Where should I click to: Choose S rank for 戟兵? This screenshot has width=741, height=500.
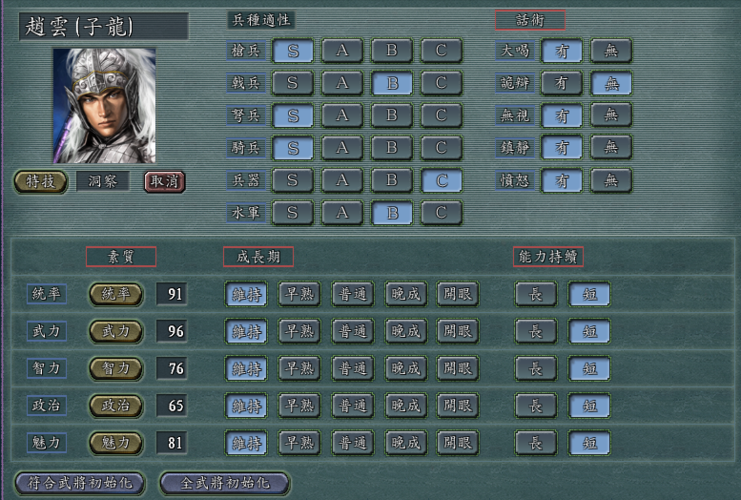pos(292,83)
